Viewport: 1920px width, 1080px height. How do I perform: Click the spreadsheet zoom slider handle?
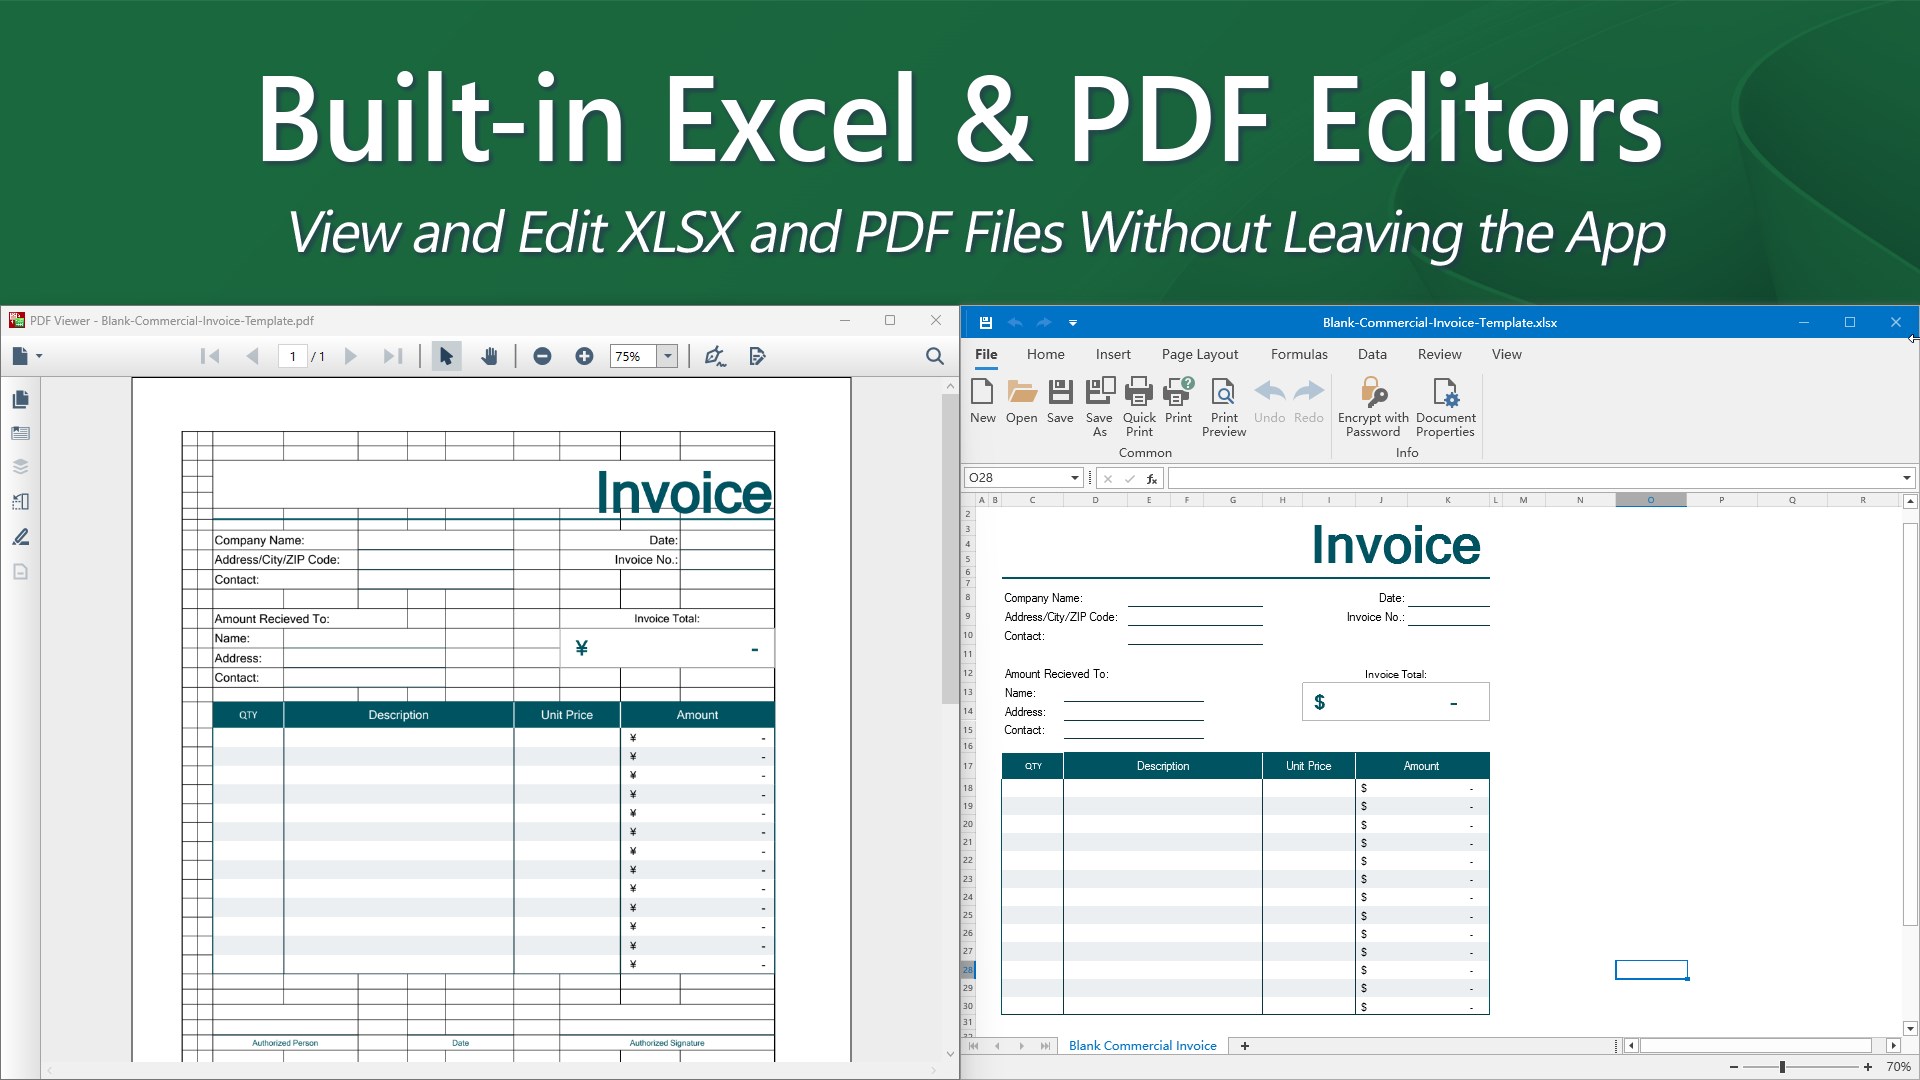coord(1782,1067)
